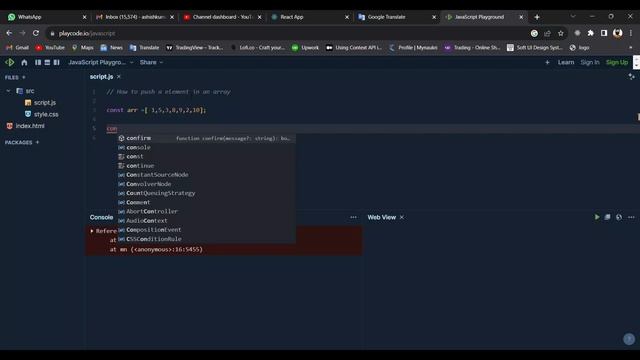Select the Console panel tab
640x360 pixels.
101,218
